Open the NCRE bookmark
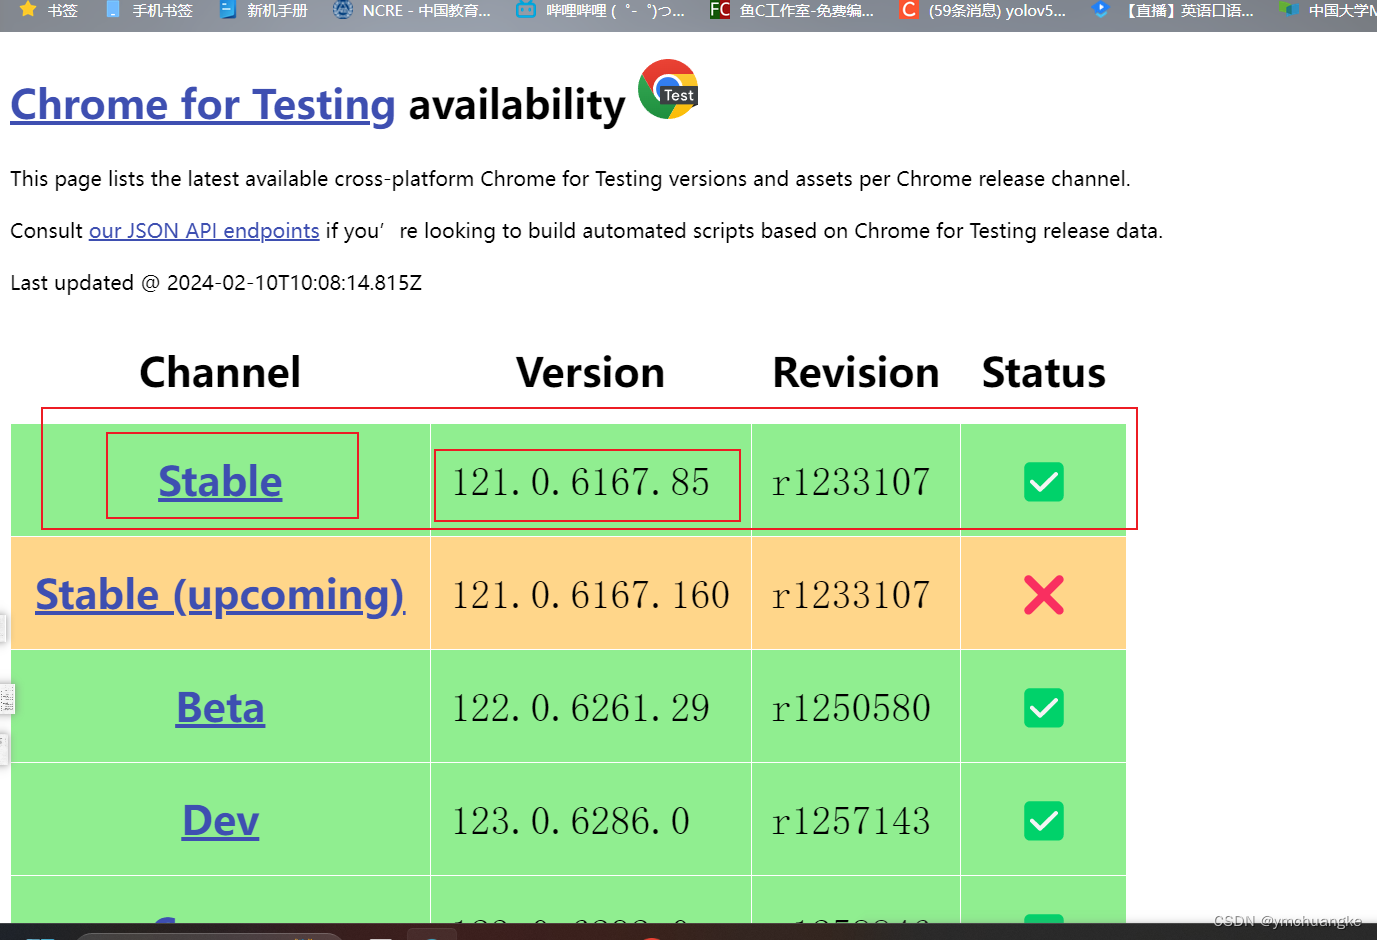This screenshot has height=940, width=1377. pyautogui.click(x=413, y=10)
